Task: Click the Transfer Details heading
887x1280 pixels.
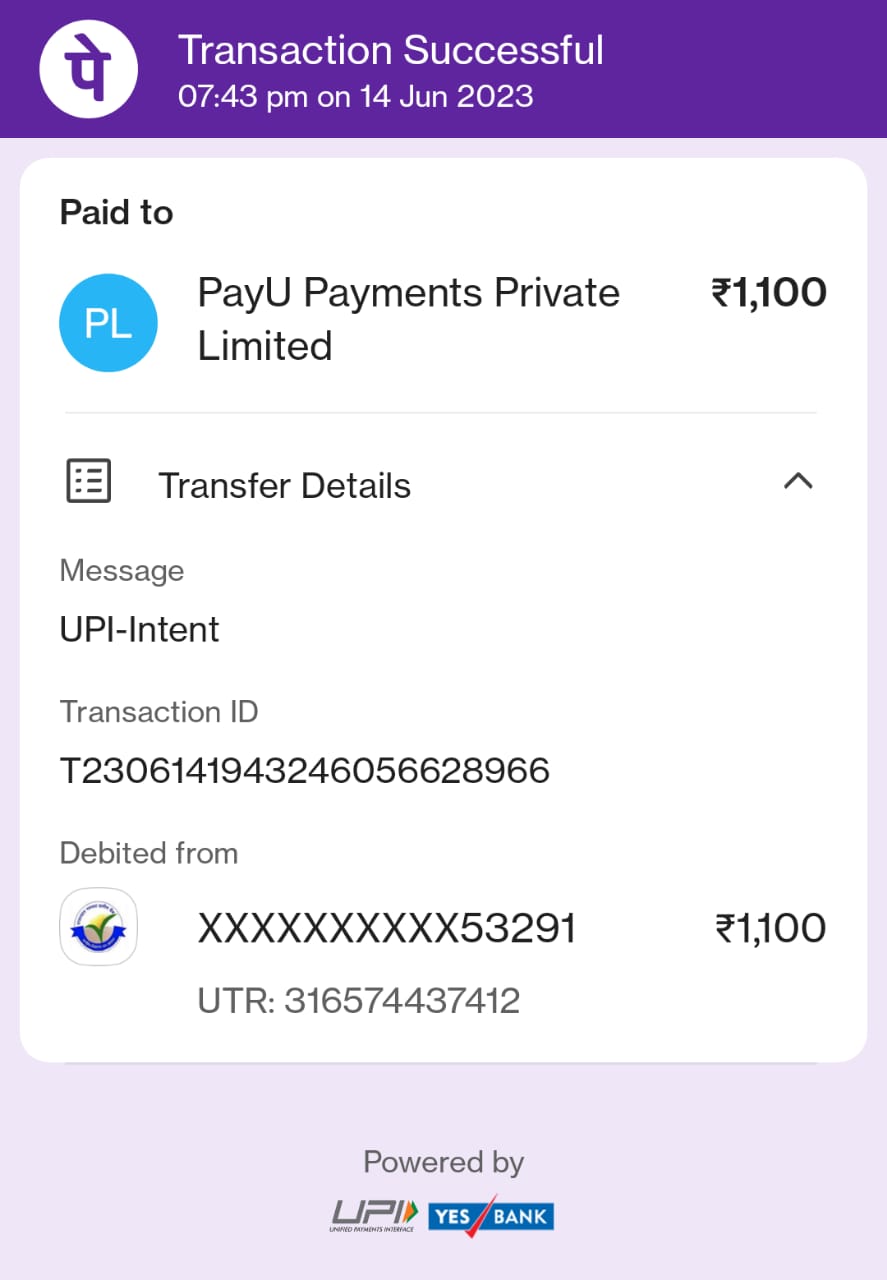Action: (285, 486)
